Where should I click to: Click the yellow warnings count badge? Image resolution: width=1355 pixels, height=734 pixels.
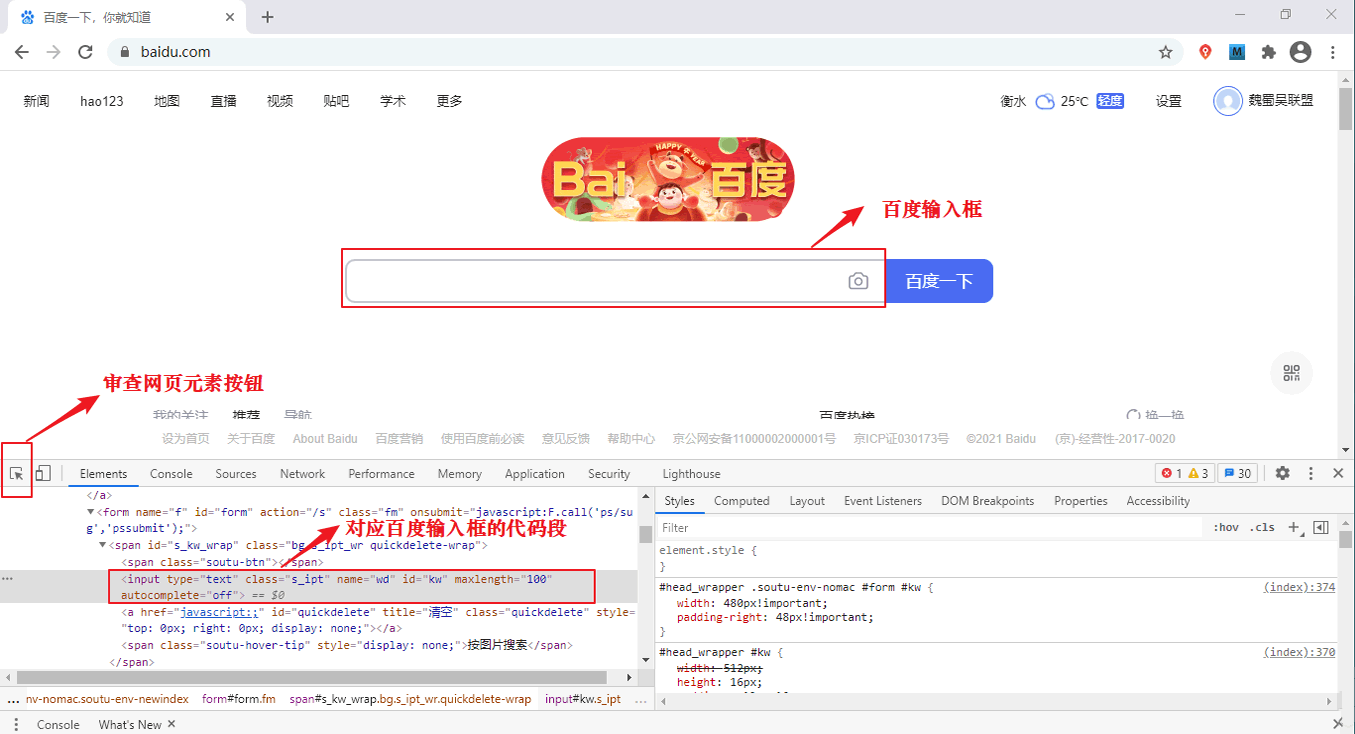1198,474
